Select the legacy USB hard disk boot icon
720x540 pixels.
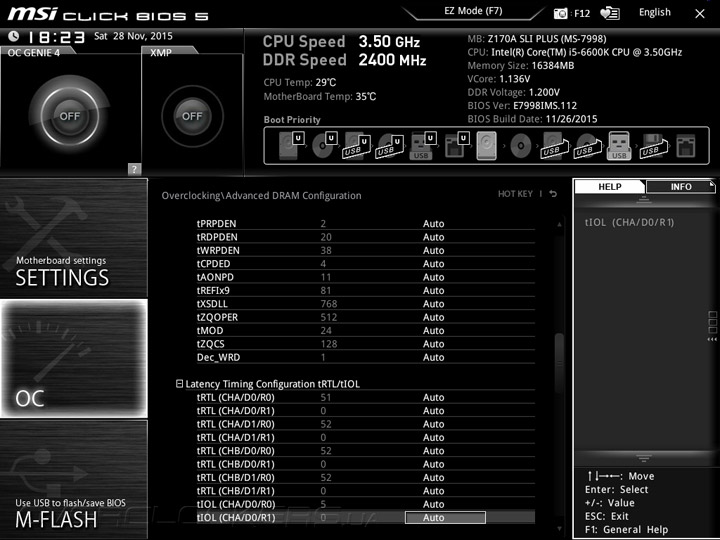tap(555, 146)
